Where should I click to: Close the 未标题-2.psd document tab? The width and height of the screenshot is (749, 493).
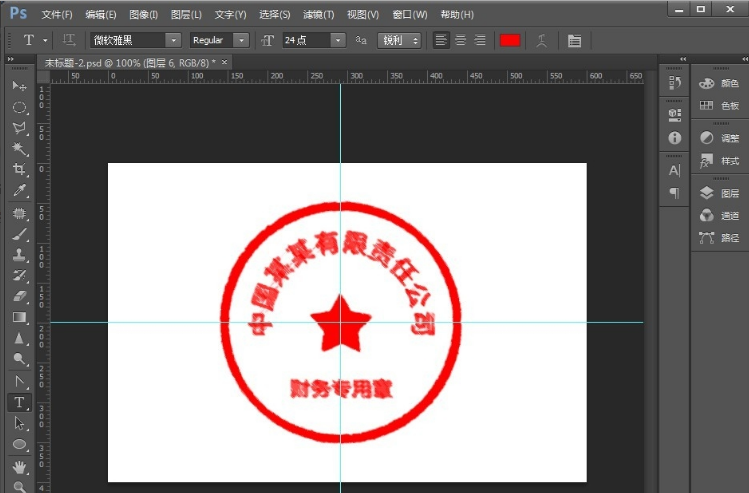pyautogui.click(x=225, y=62)
